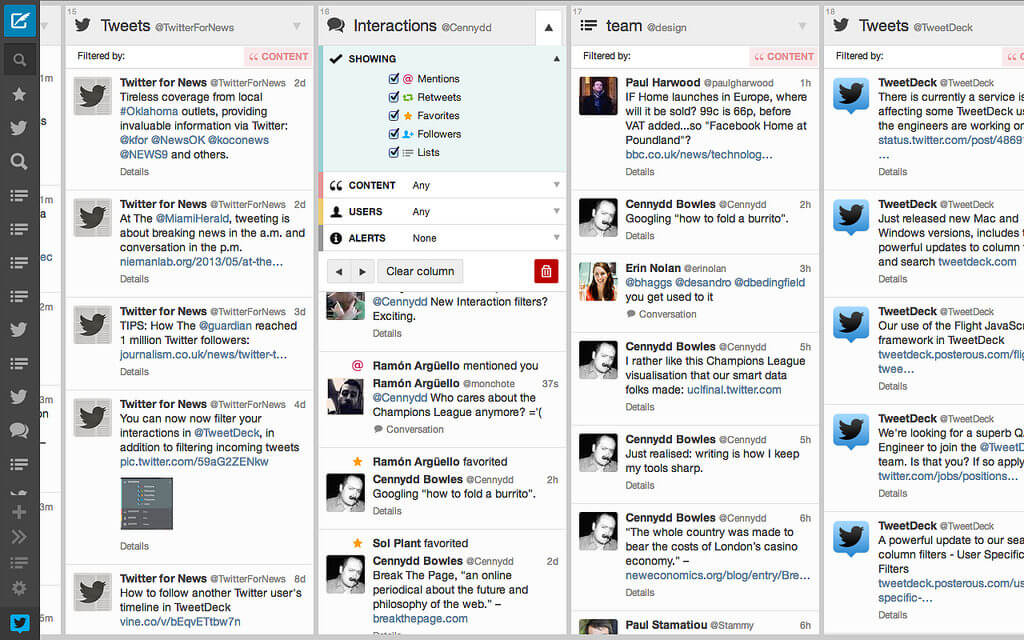The width and height of the screenshot is (1024, 640).
Task: Open the pic.twitter.com/59aG2ZENkw link
Action: pos(194,462)
